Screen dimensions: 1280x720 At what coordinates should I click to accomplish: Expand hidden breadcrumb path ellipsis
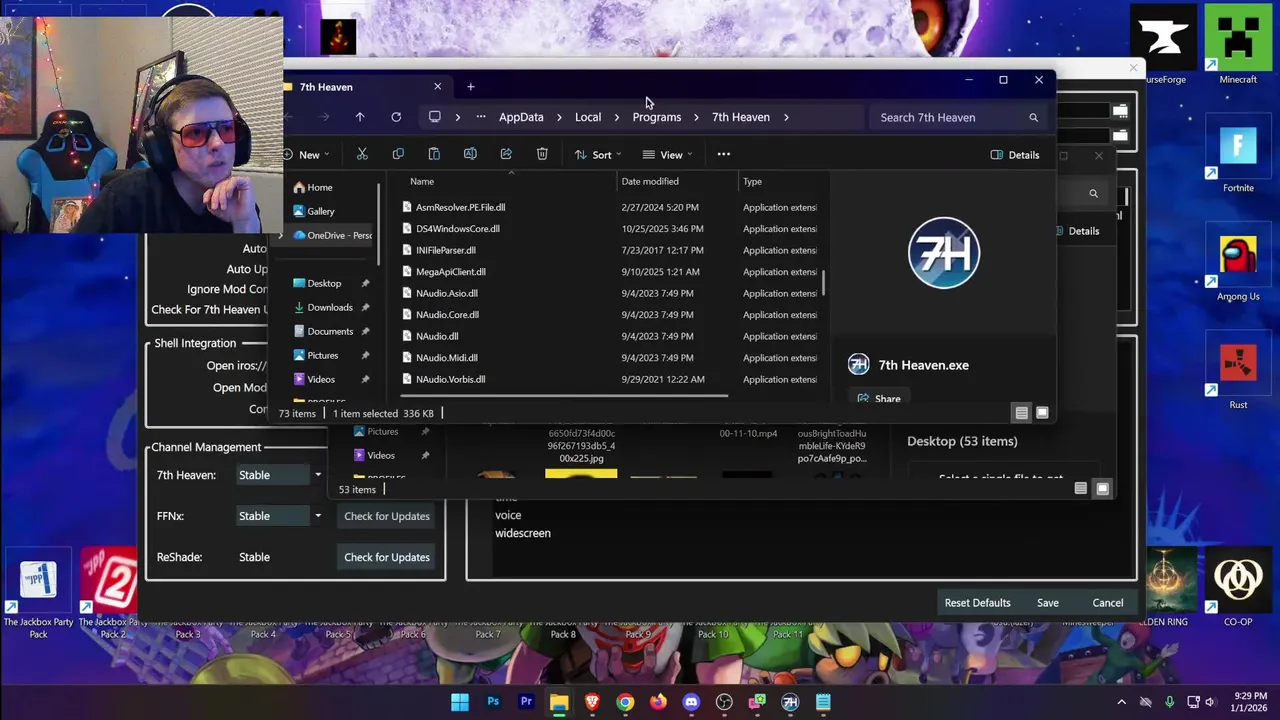(x=481, y=117)
